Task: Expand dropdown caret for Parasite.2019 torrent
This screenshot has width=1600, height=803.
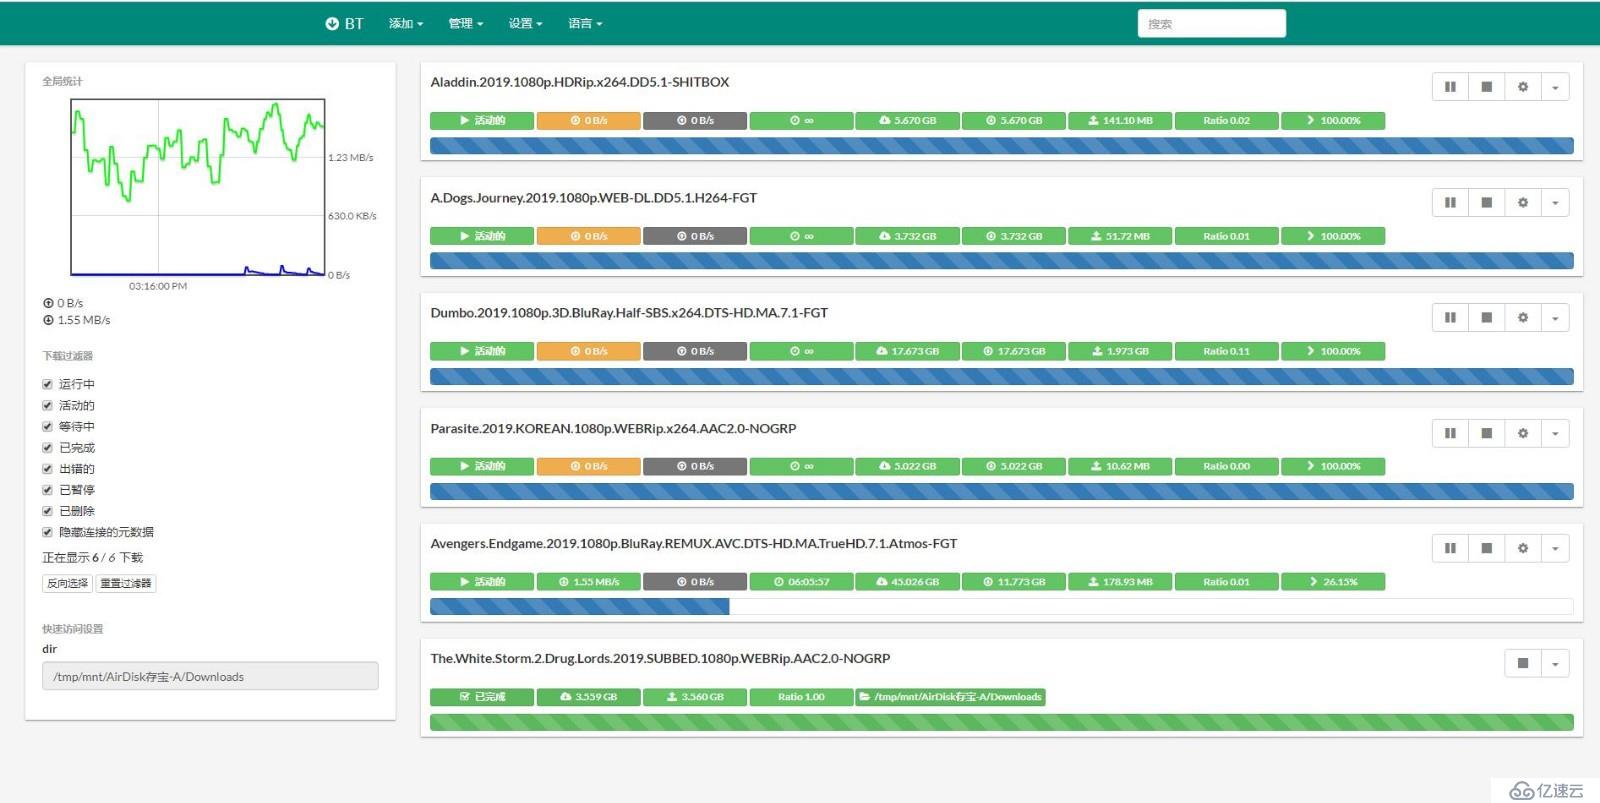Action: point(1555,433)
